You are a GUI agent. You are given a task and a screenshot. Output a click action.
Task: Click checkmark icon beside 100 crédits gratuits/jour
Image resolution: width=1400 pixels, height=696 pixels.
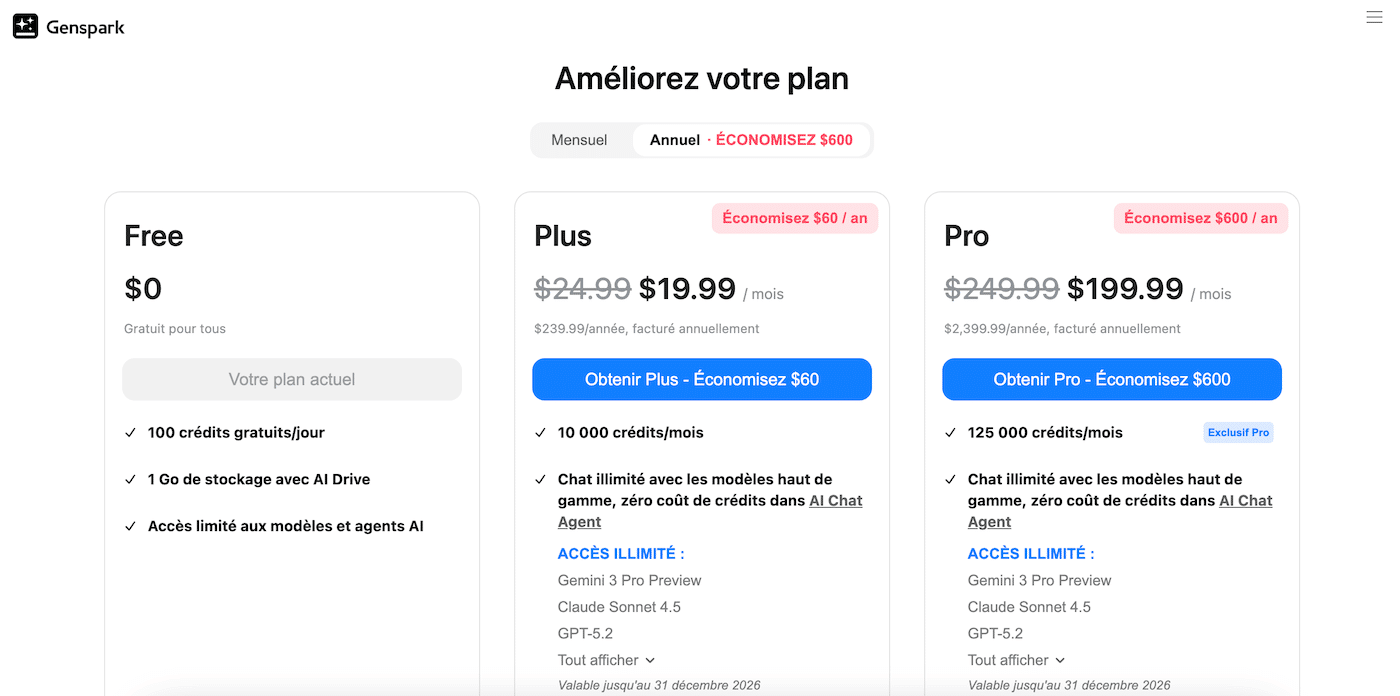click(x=130, y=433)
